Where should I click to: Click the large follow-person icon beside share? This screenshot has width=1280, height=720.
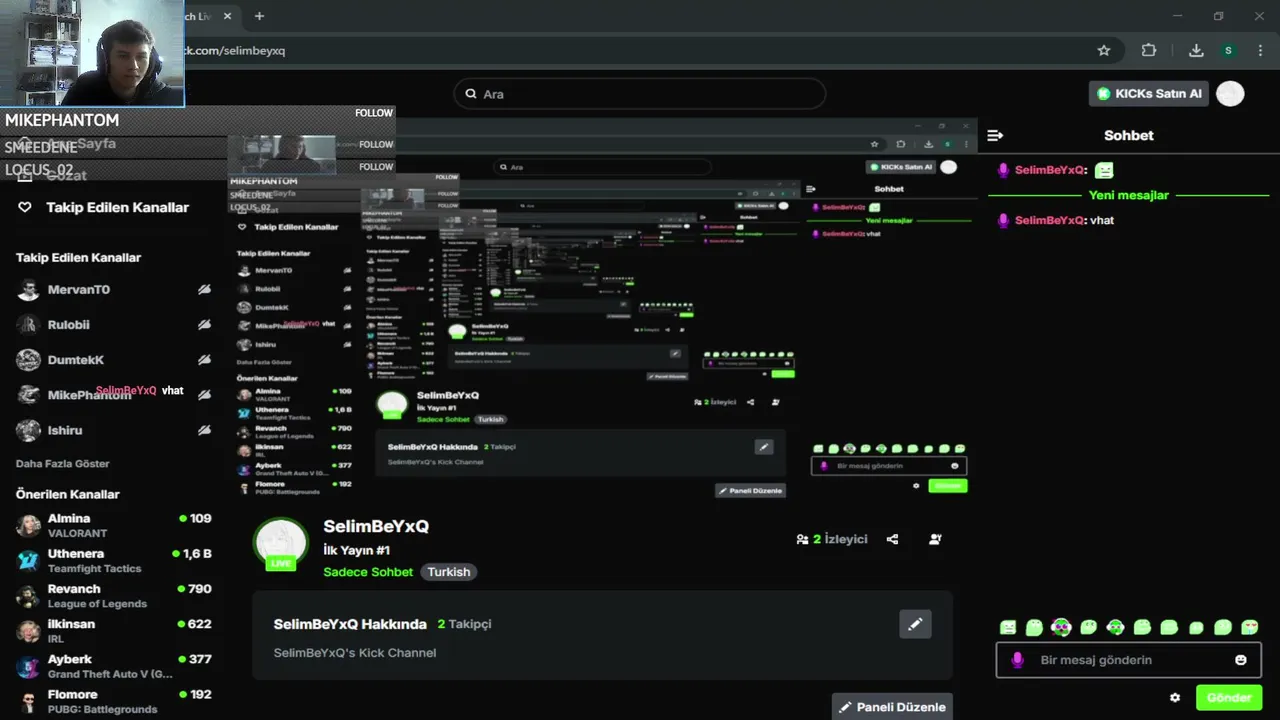click(x=935, y=539)
